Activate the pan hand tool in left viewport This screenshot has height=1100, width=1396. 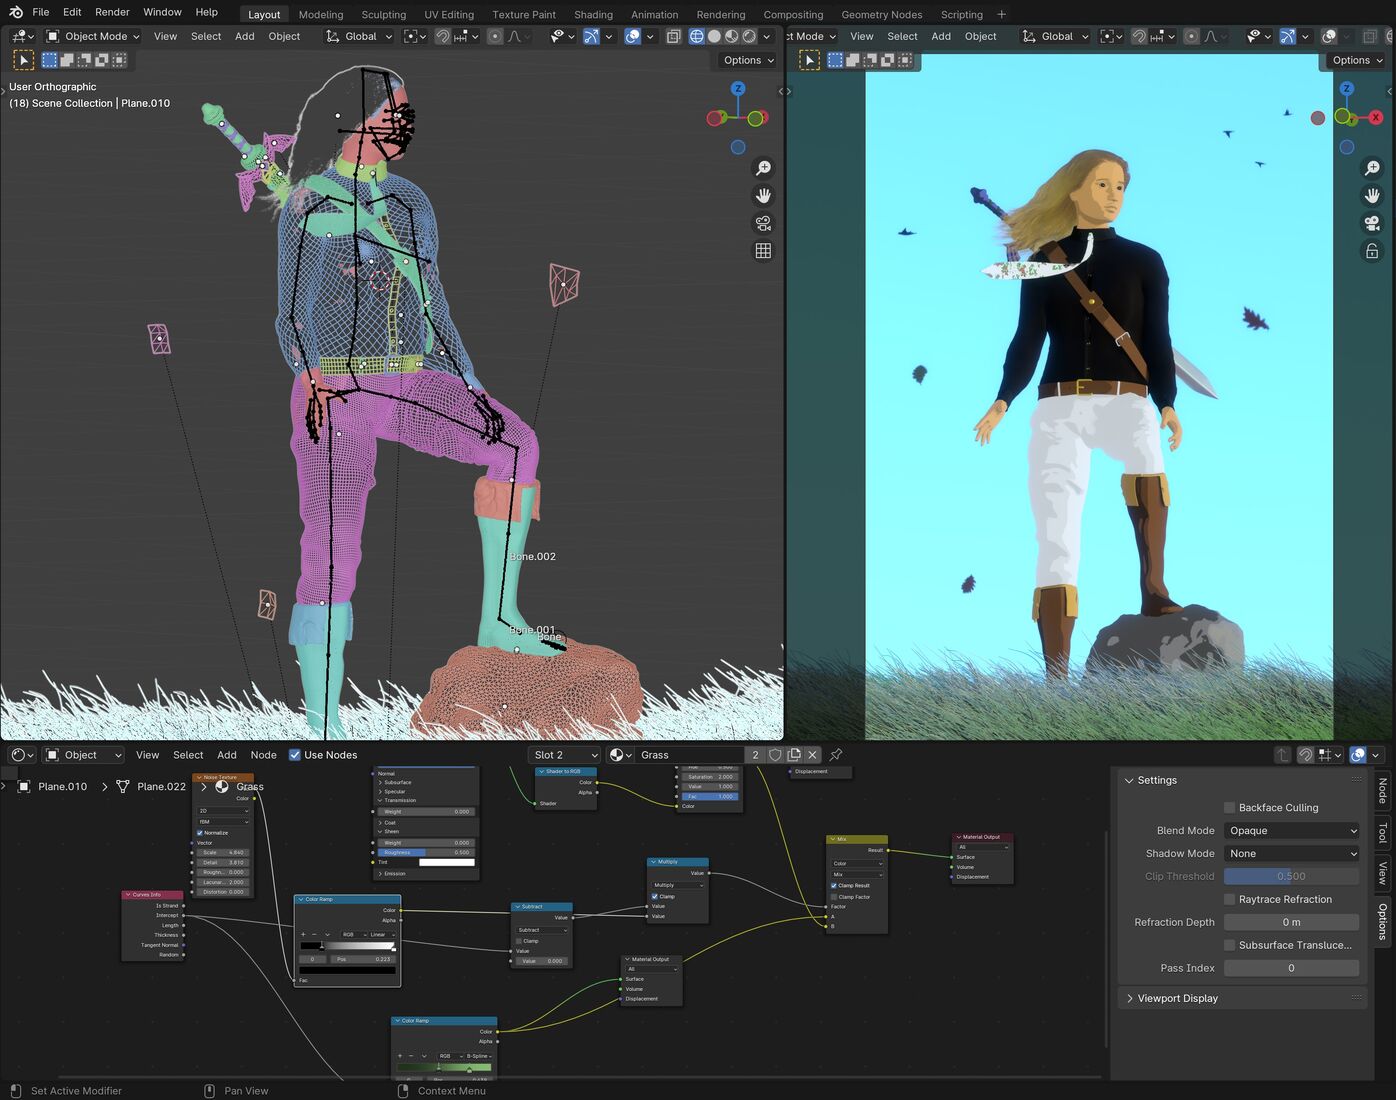point(763,196)
